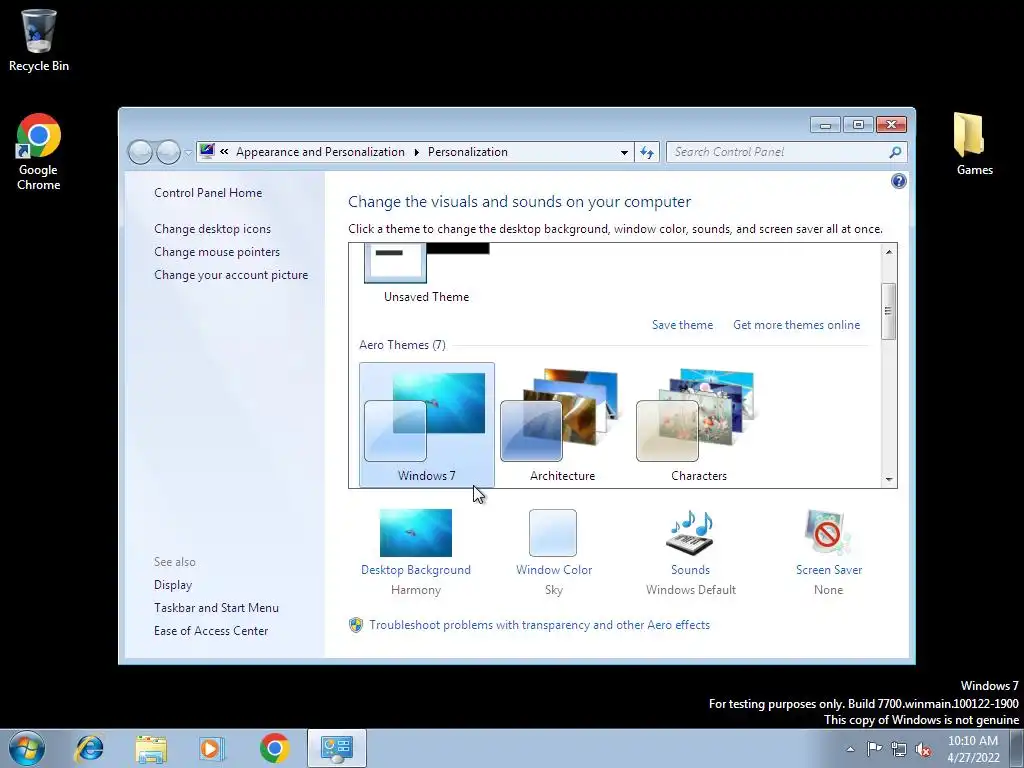The image size is (1024, 768).
Task: Click Troubleshoot problems with transparency link
Action: coord(539,625)
